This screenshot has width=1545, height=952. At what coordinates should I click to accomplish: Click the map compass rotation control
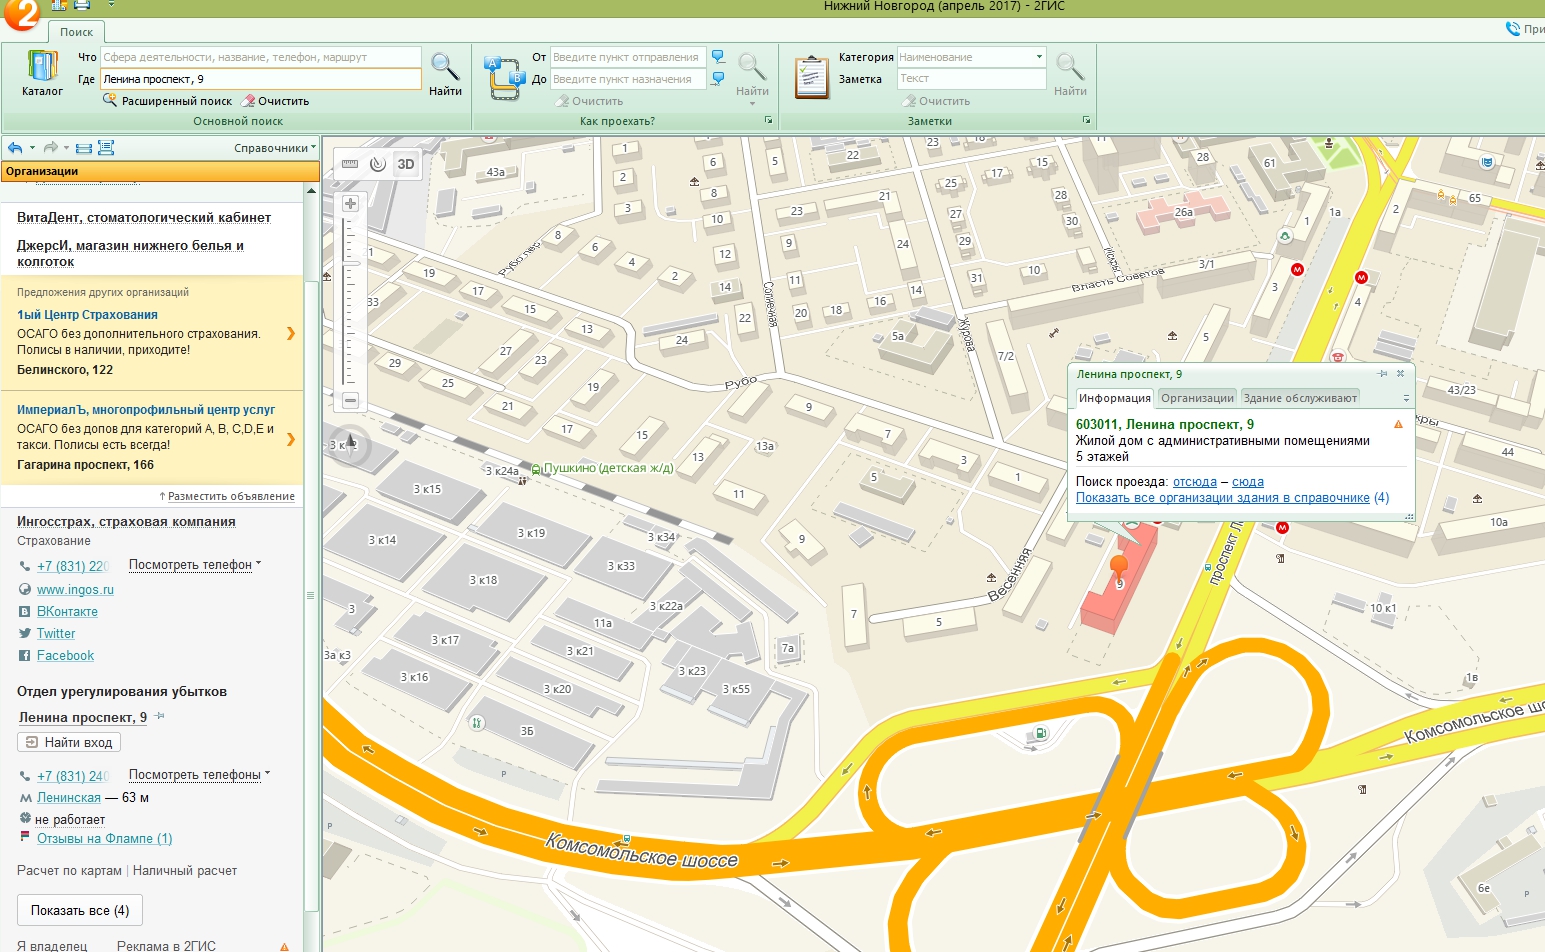pos(351,444)
